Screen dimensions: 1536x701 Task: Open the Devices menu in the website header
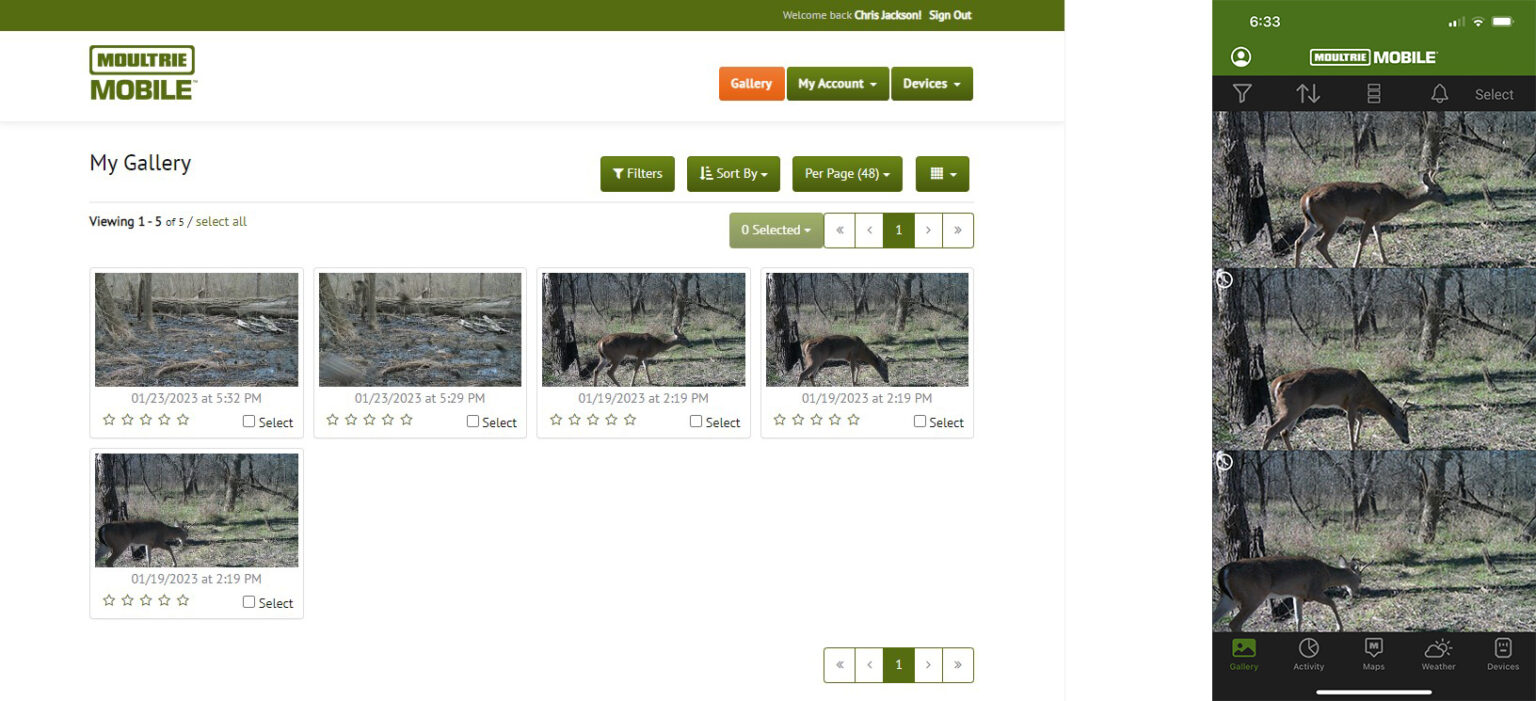pyautogui.click(x=931, y=83)
